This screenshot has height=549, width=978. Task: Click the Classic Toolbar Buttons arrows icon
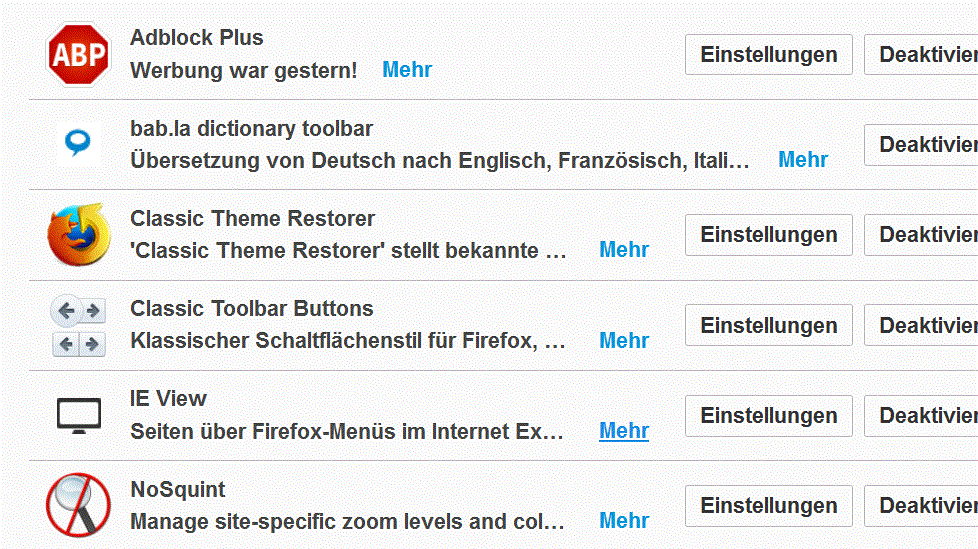[x=78, y=326]
